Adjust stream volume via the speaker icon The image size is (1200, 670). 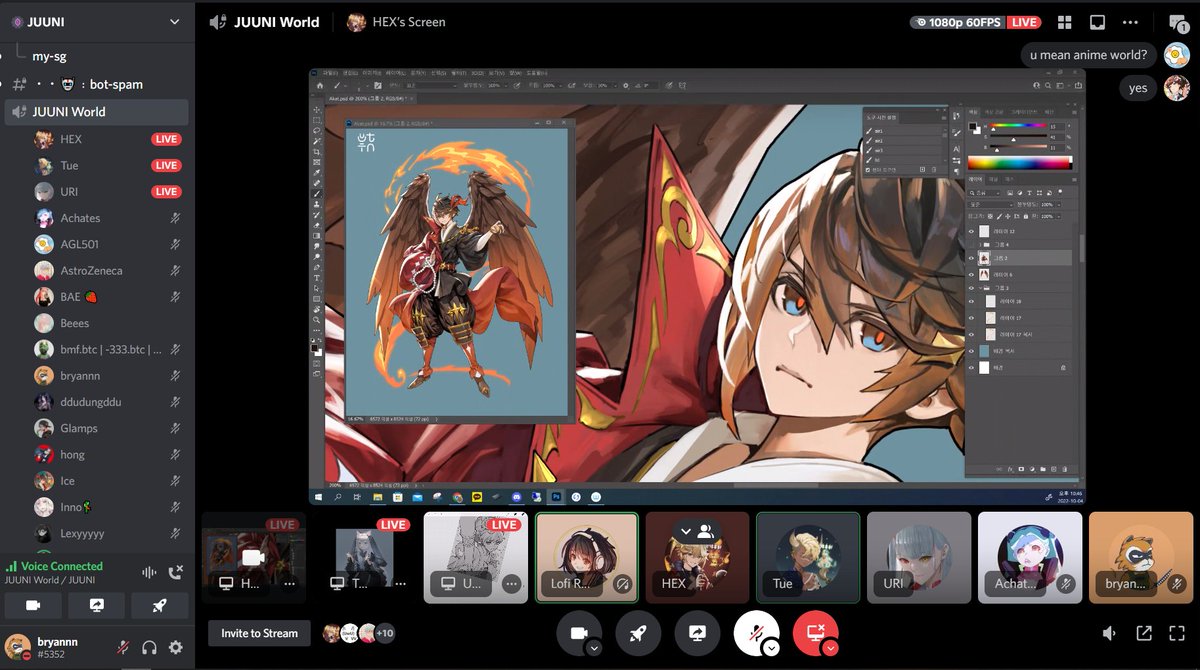click(x=1110, y=633)
